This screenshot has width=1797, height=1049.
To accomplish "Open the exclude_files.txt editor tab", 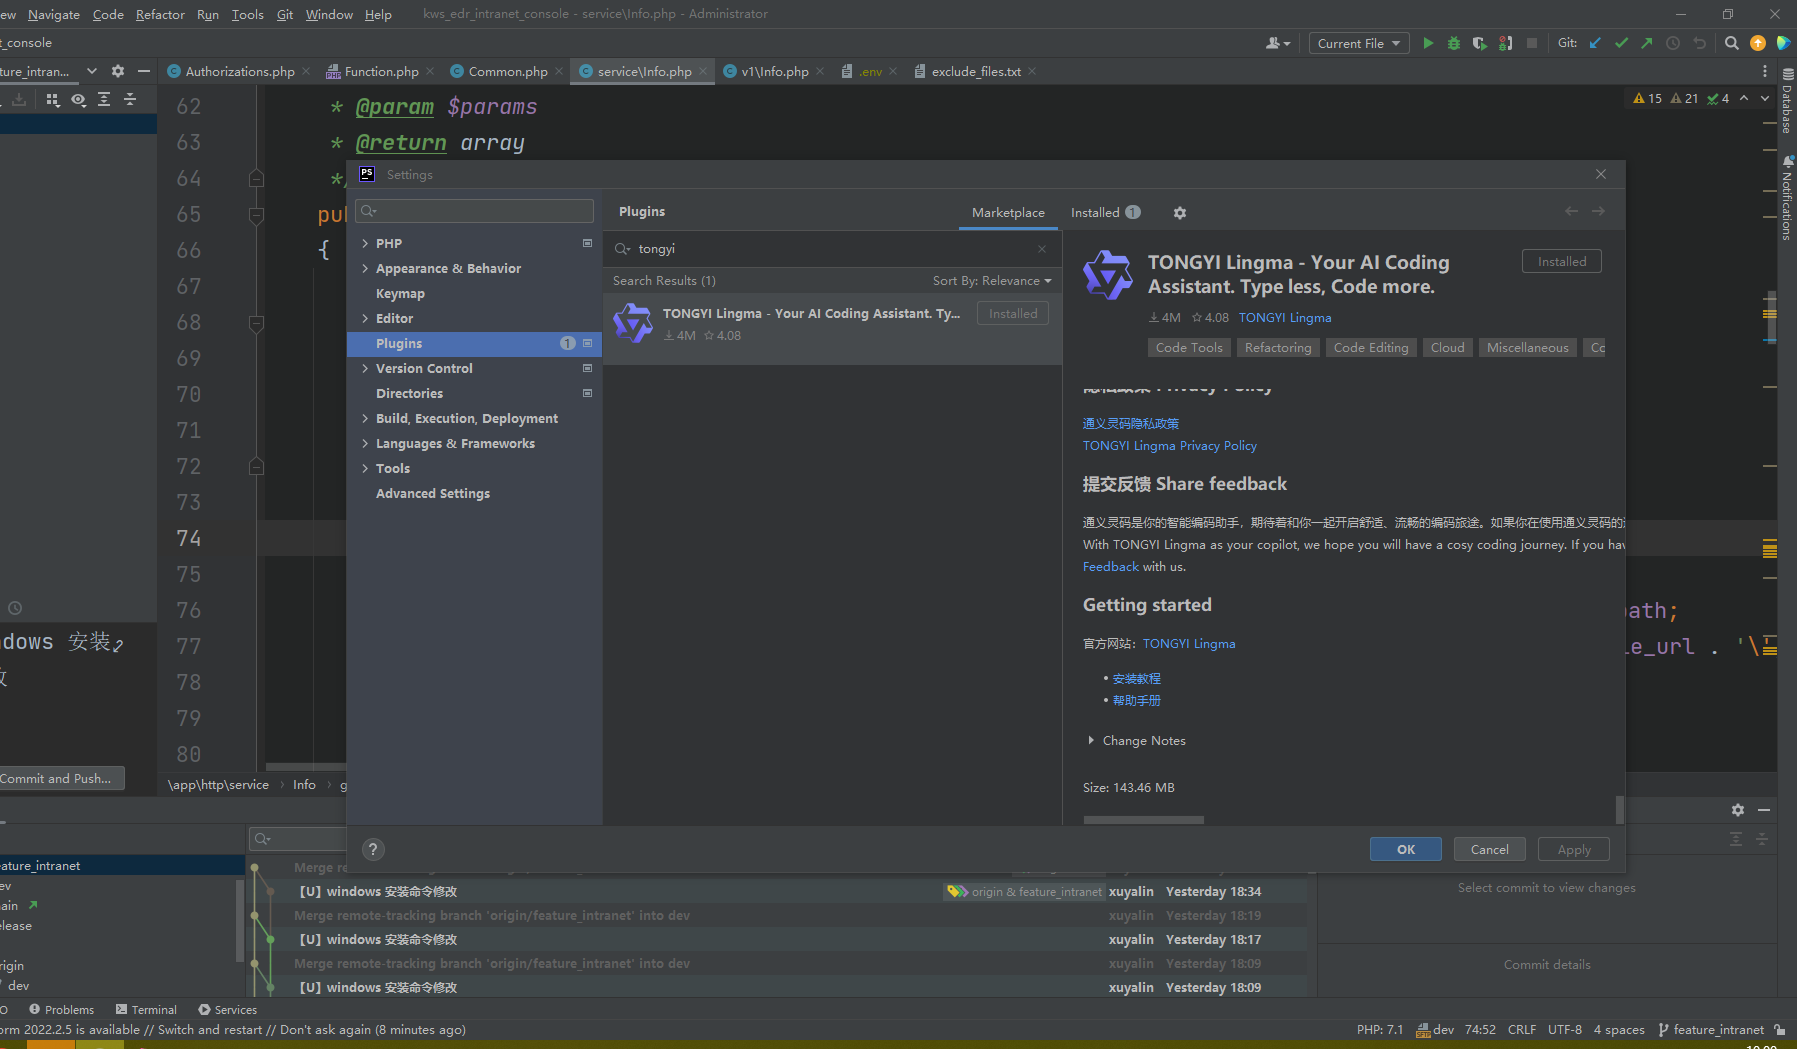I will click(976, 71).
